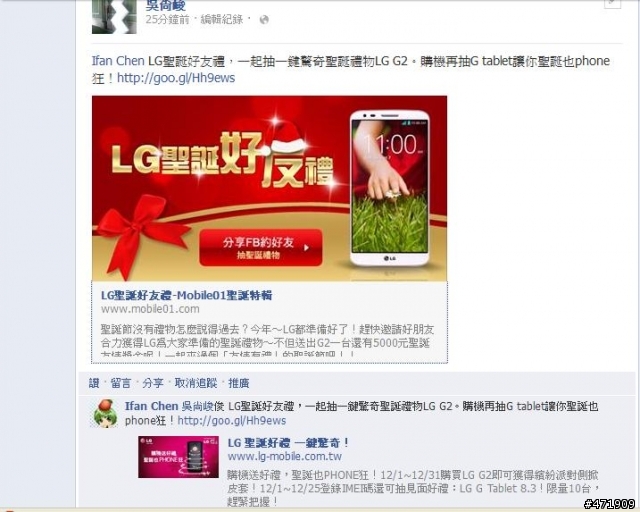Open the 25分鐘前 timestamp link
The height and width of the screenshot is (512, 640).
(167, 20)
